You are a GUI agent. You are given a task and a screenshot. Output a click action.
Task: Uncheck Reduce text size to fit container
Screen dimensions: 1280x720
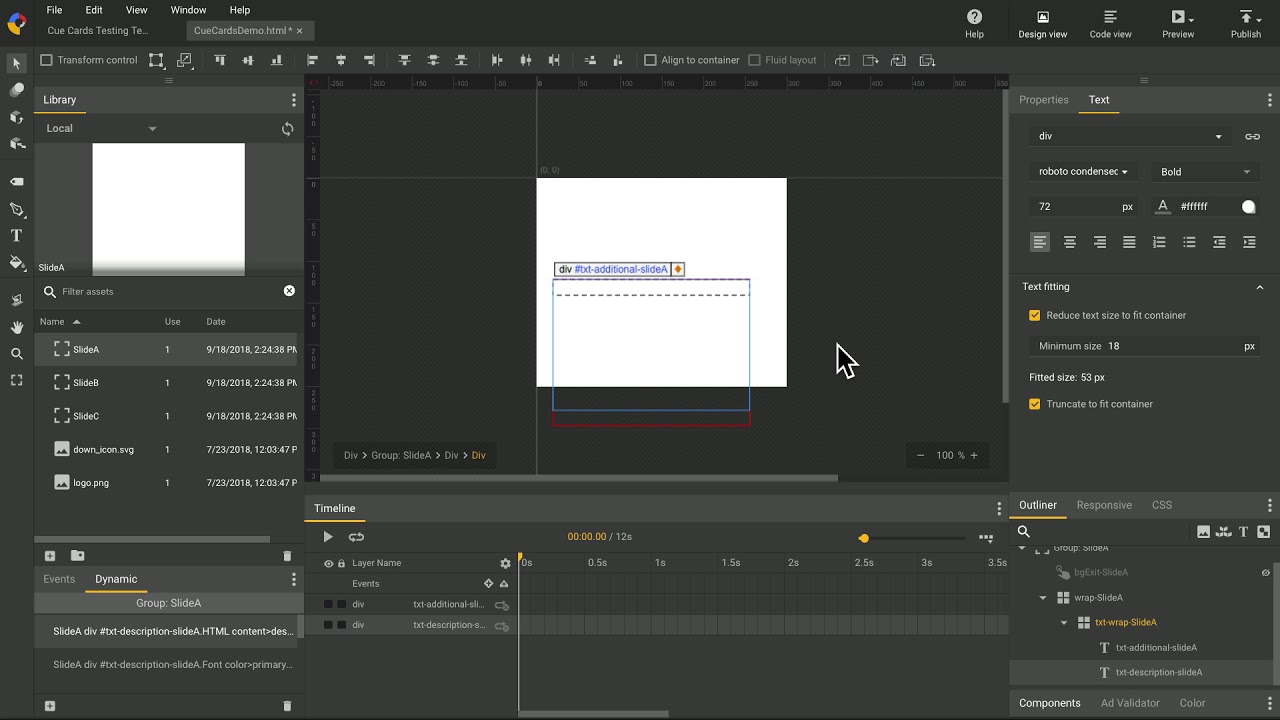click(1035, 315)
